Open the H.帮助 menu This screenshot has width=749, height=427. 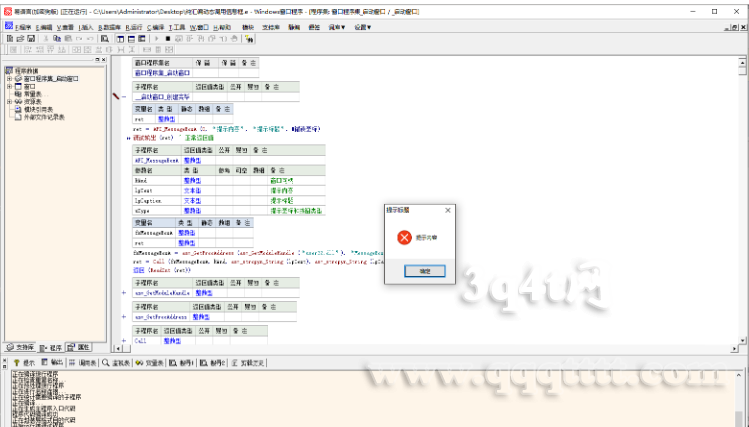222,27
